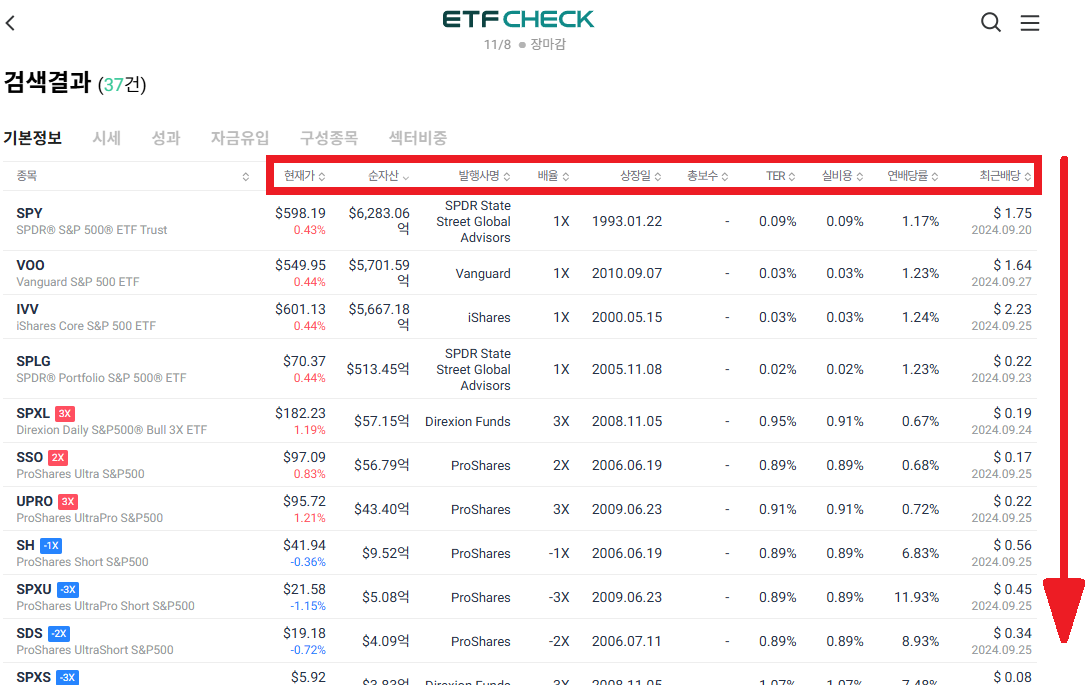Click Vanguard S&P 500 ETF name
This screenshot has height=685, width=1089.
[78, 282]
